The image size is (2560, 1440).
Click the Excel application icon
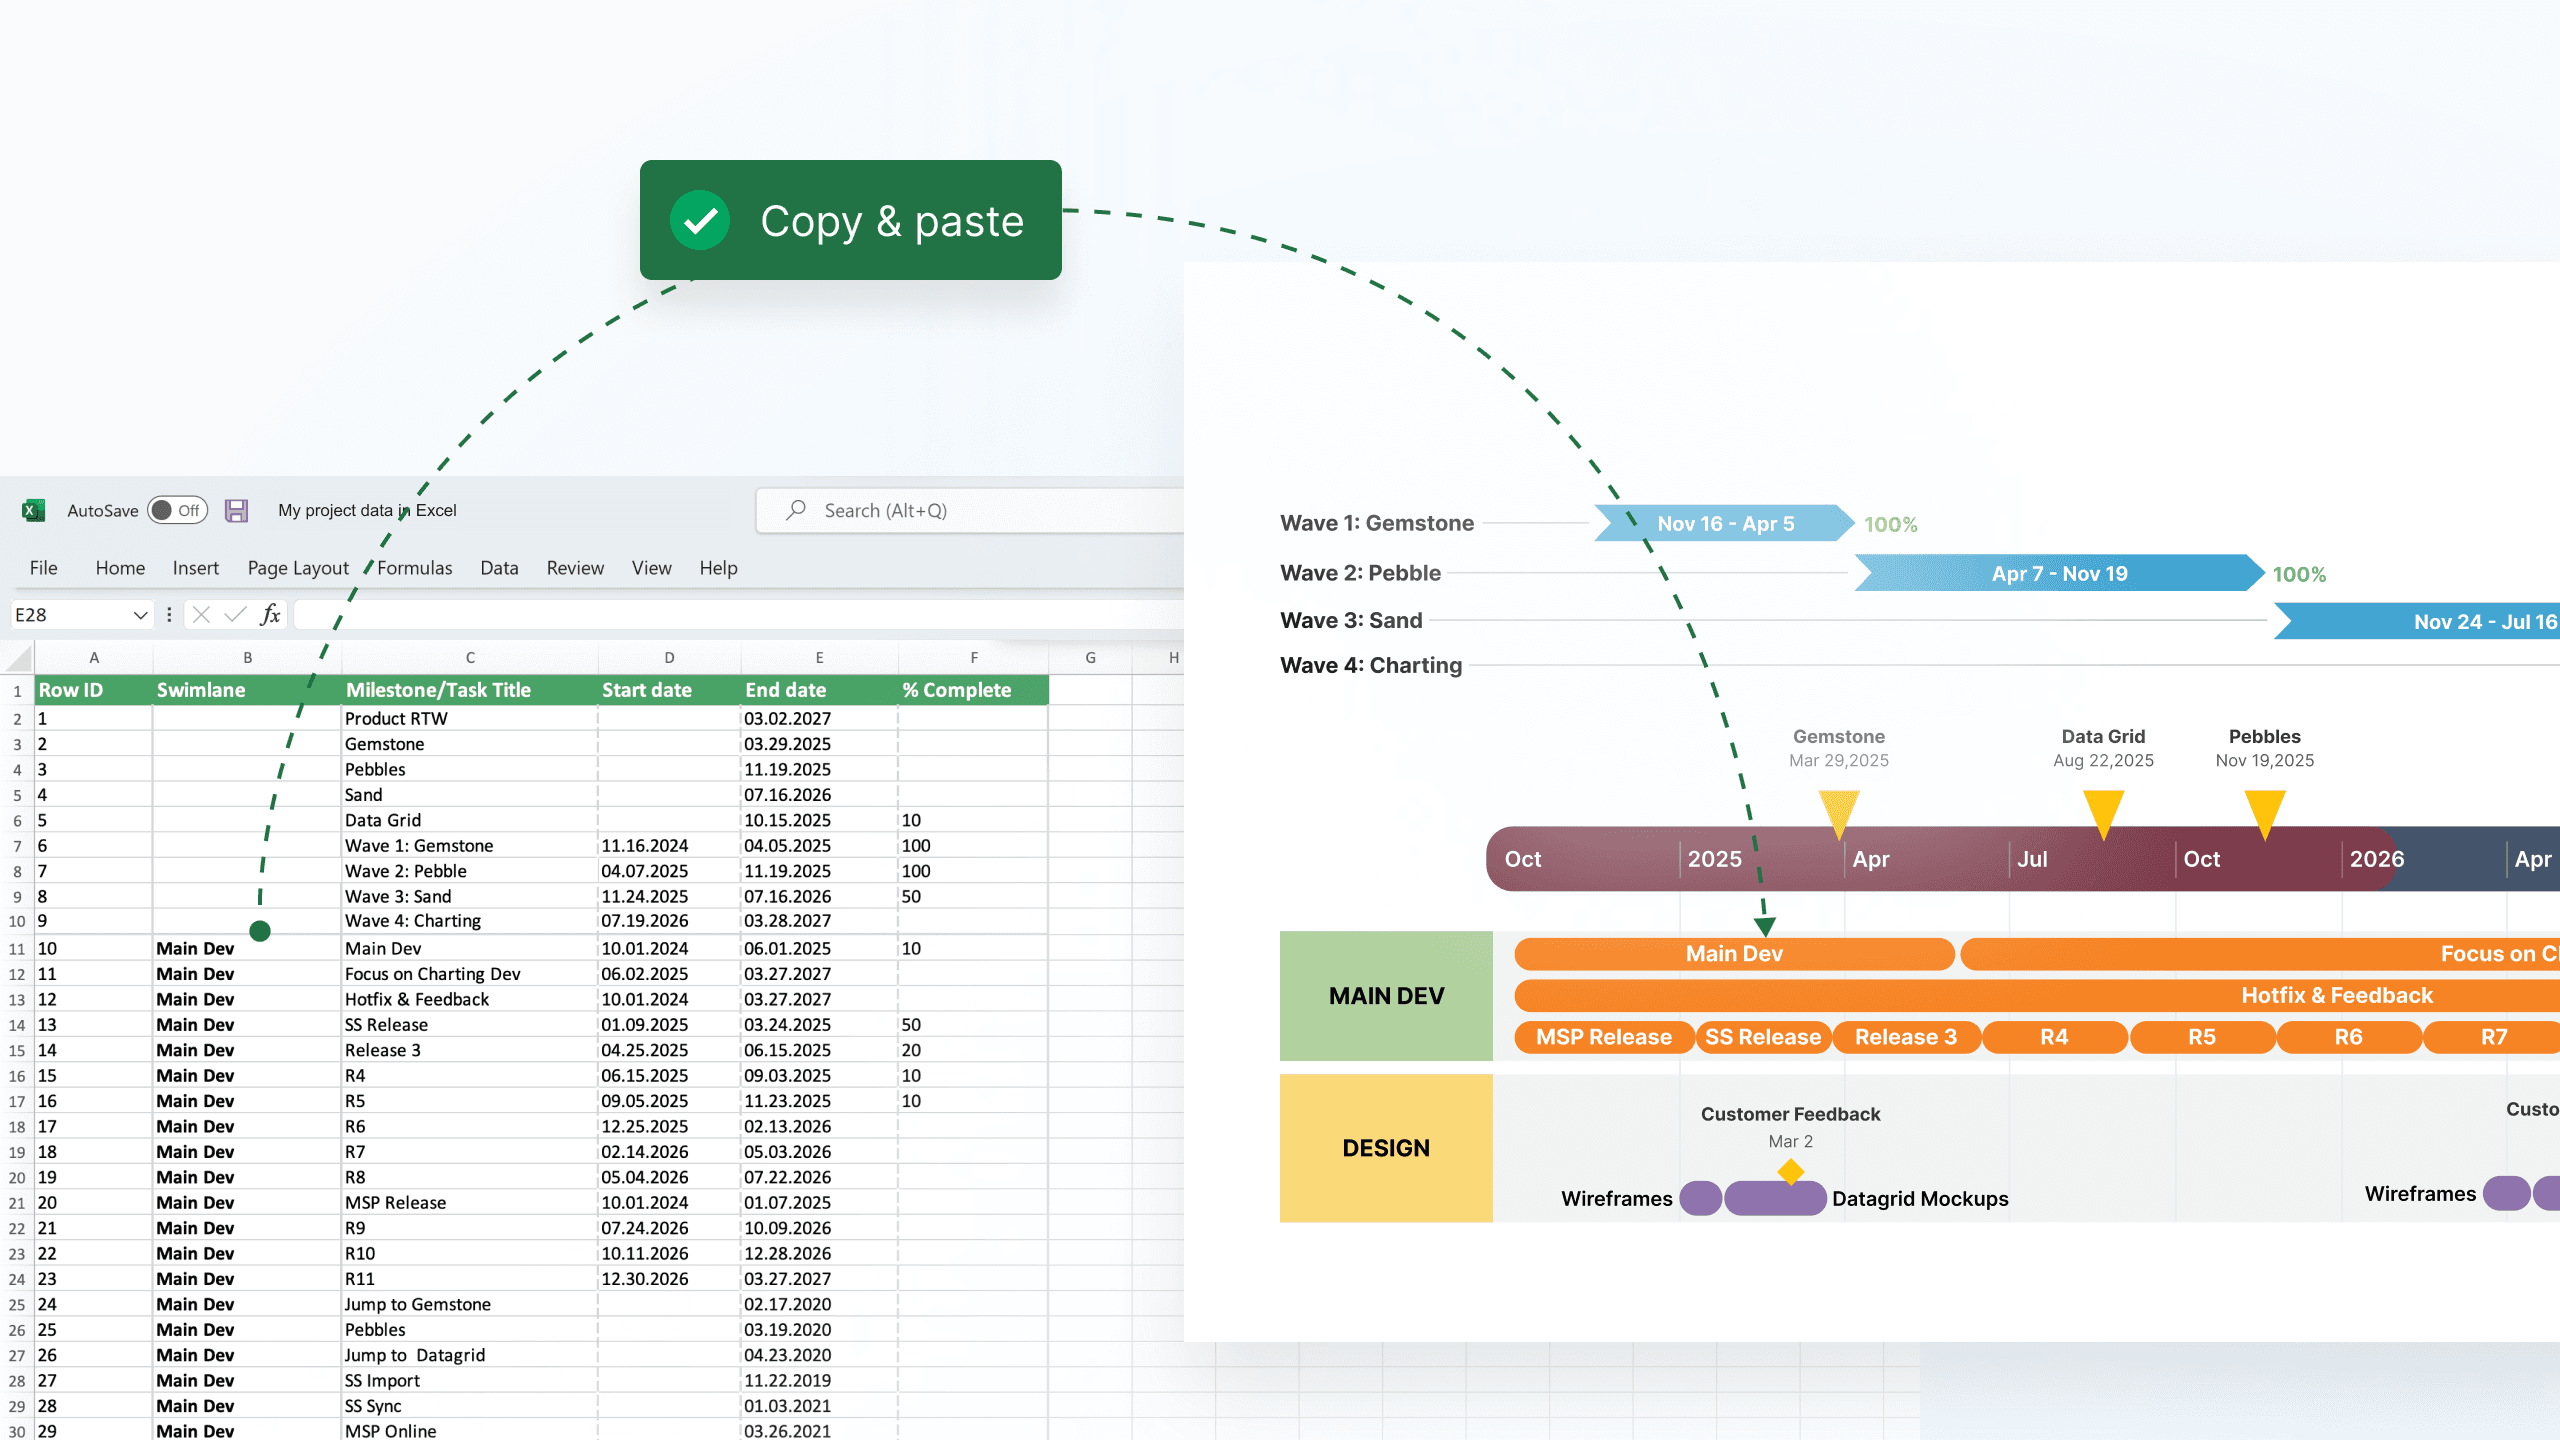(x=33, y=510)
